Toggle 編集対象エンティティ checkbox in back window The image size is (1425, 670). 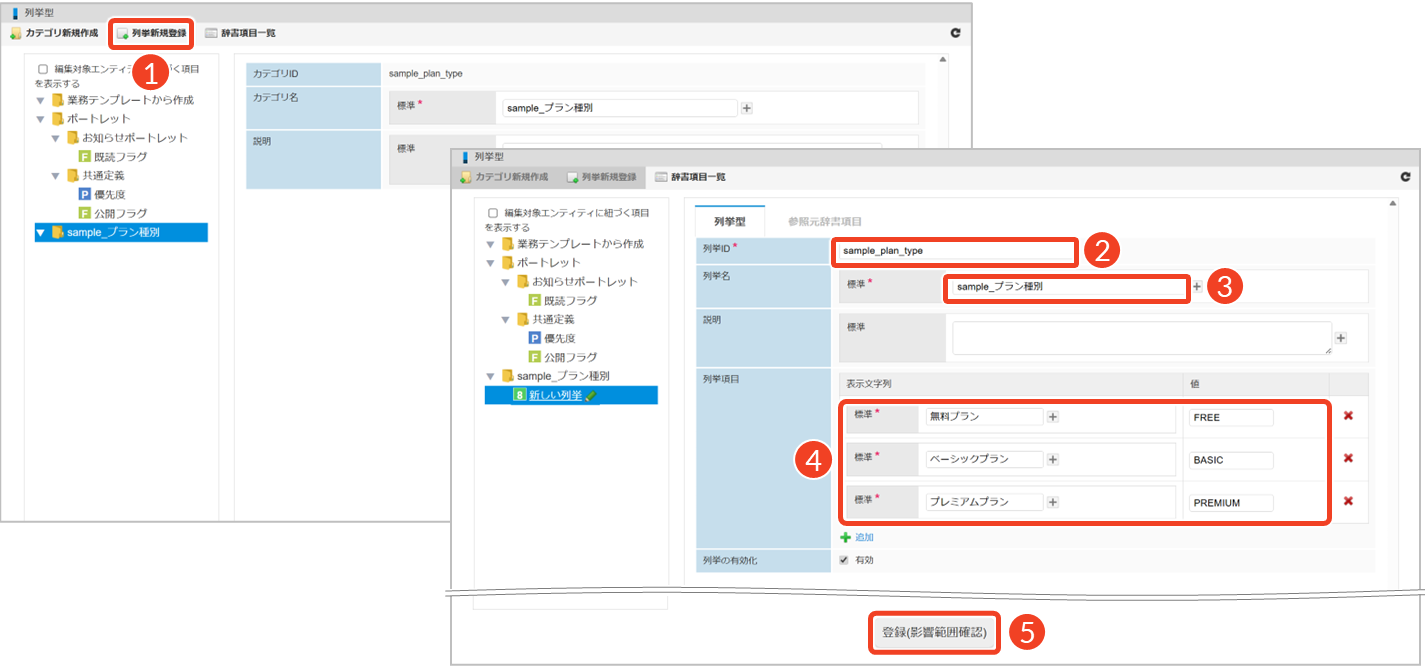[x=42, y=69]
